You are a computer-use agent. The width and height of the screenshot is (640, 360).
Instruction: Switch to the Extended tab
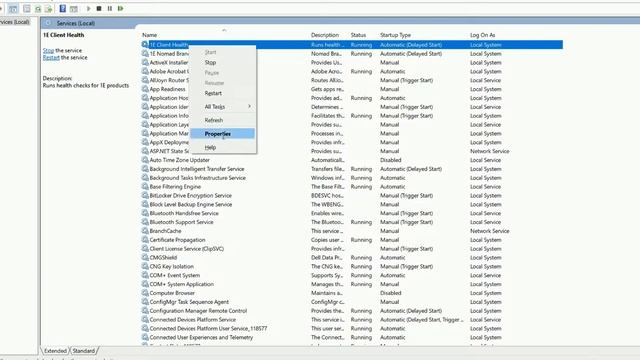[x=55, y=351]
